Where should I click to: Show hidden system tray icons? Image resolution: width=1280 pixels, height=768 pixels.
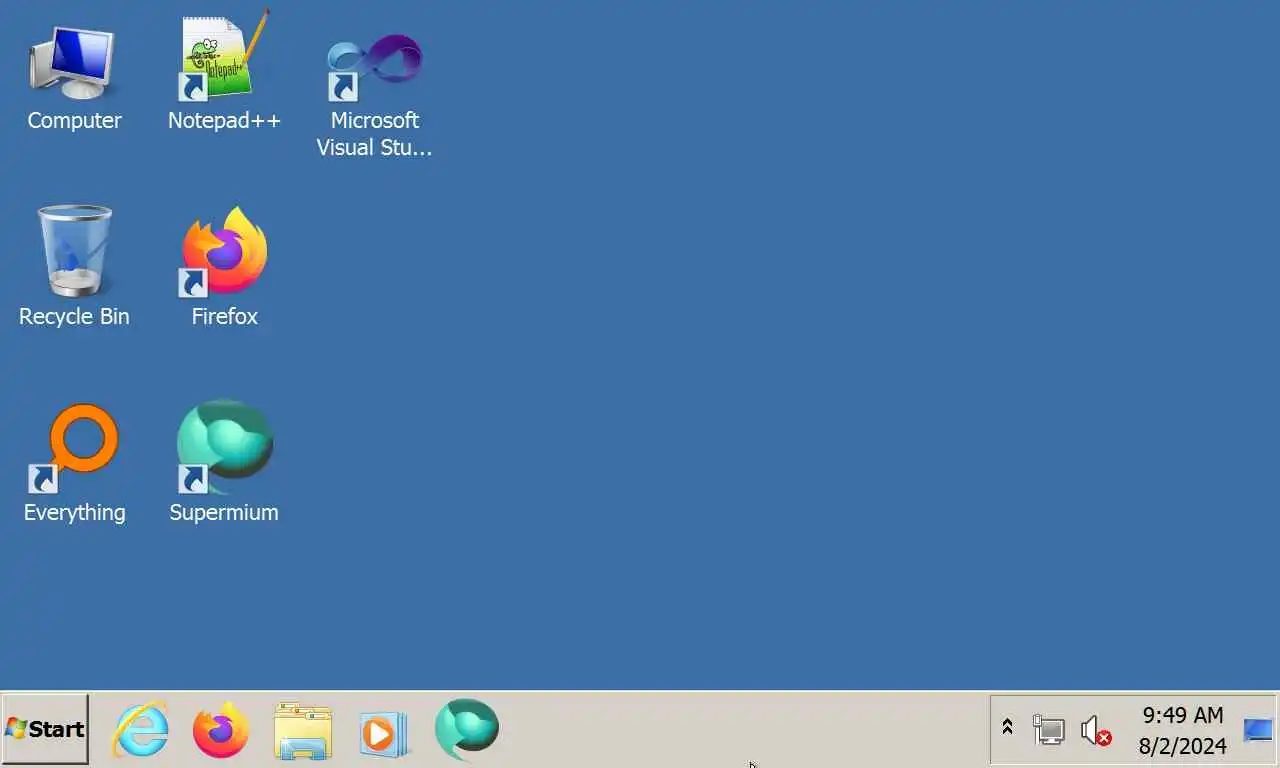1008,728
